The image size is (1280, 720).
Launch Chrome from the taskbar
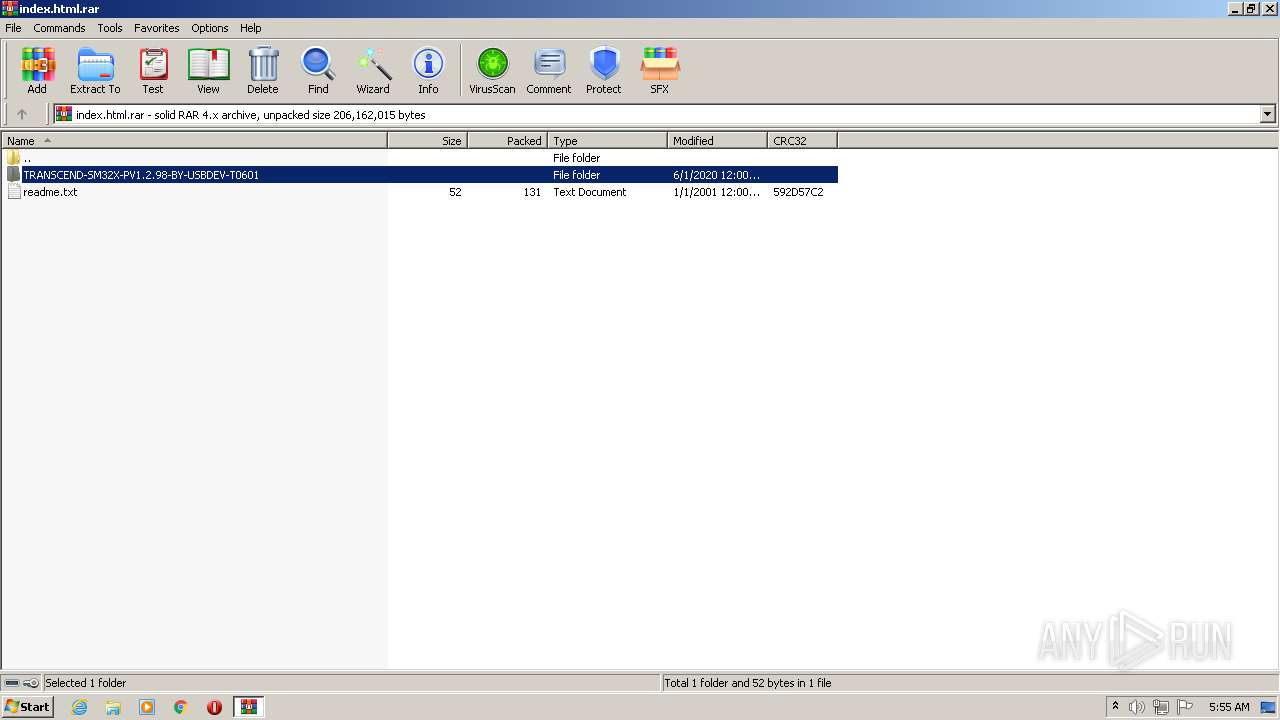pyautogui.click(x=181, y=707)
